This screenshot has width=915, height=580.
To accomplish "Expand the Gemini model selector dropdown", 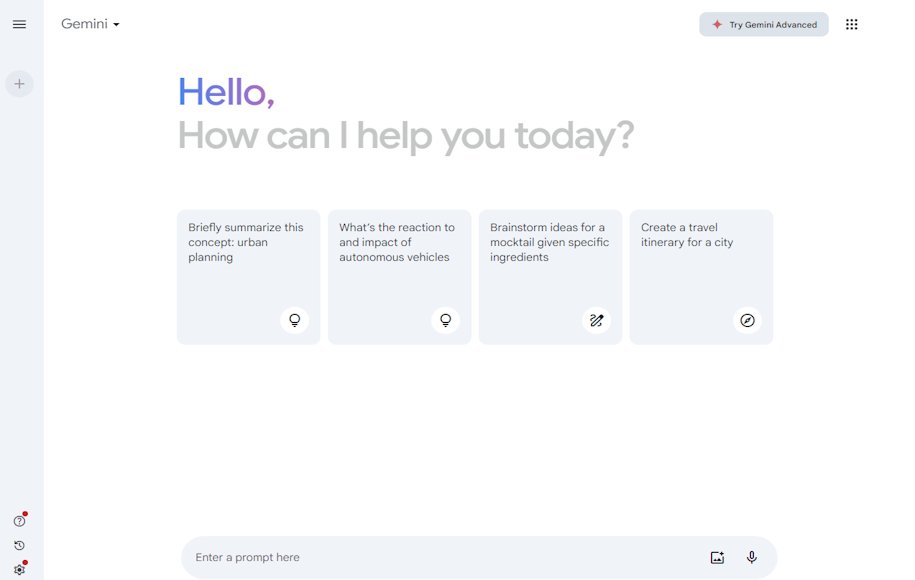I will [116, 25].
